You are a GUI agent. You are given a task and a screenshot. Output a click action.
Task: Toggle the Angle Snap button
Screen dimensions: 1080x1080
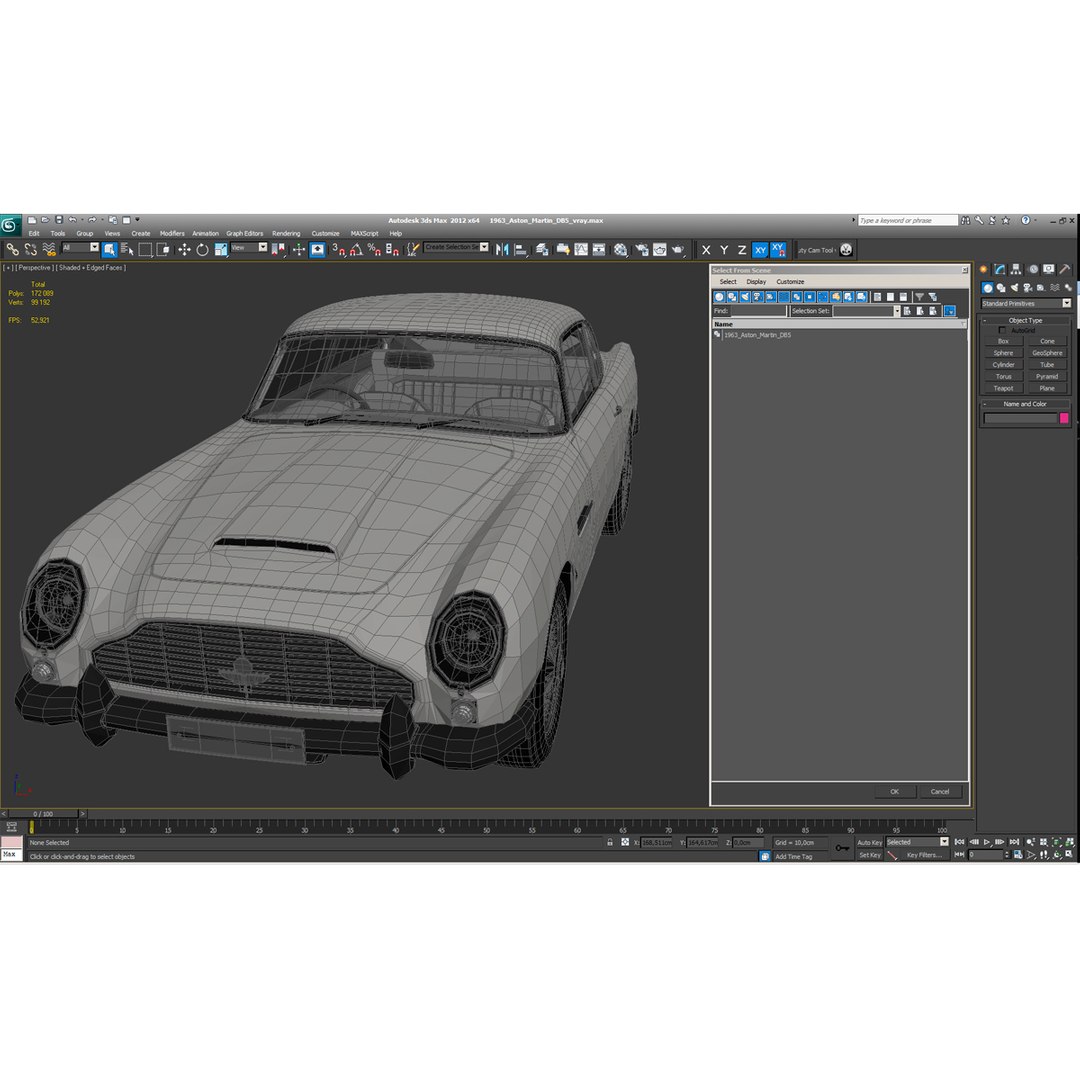coord(356,250)
